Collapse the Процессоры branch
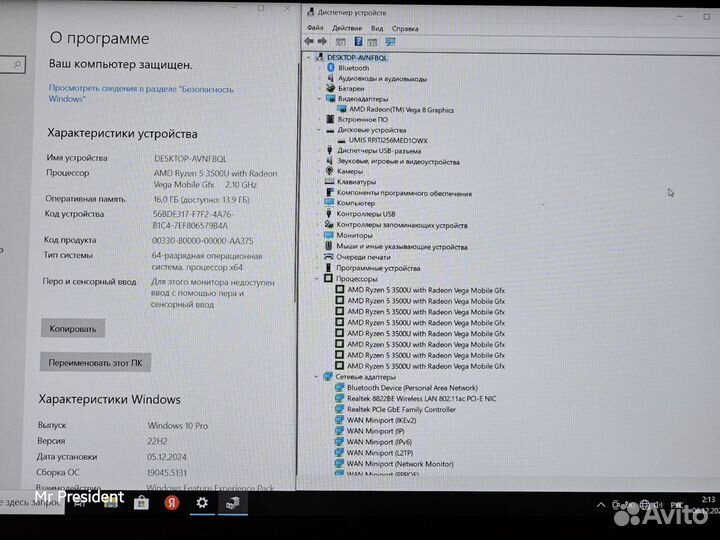720x540 pixels. pos(317,279)
